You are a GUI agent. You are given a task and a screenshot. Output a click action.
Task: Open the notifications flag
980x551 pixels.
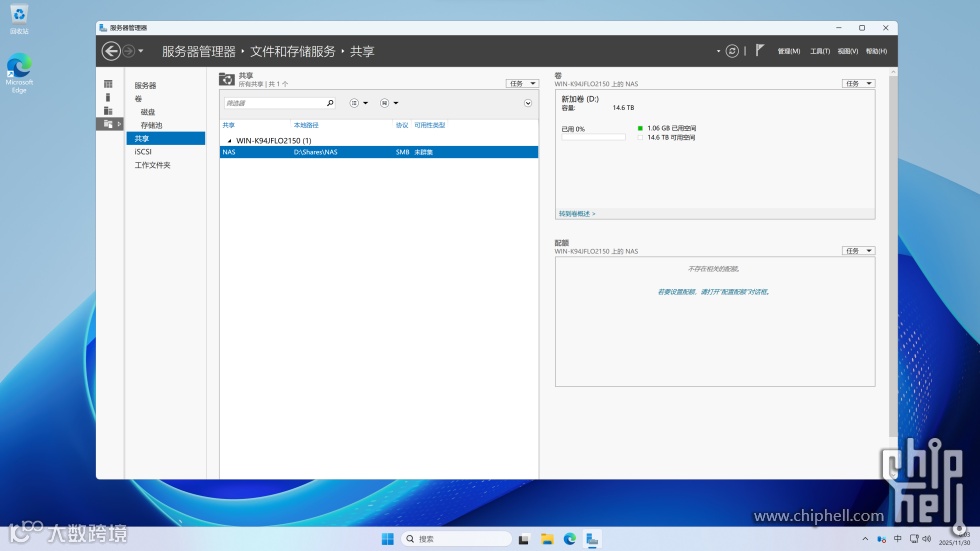(x=759, y=51)
